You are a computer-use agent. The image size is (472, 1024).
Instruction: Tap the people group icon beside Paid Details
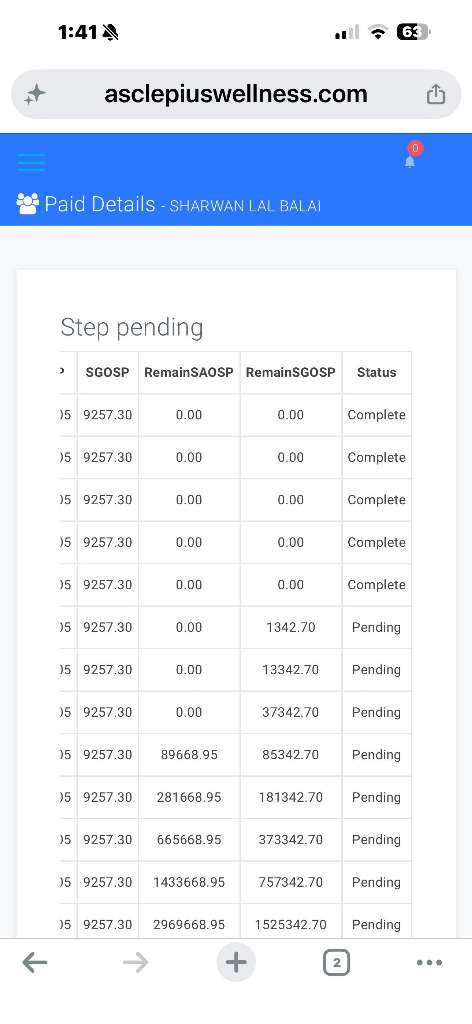28,204
